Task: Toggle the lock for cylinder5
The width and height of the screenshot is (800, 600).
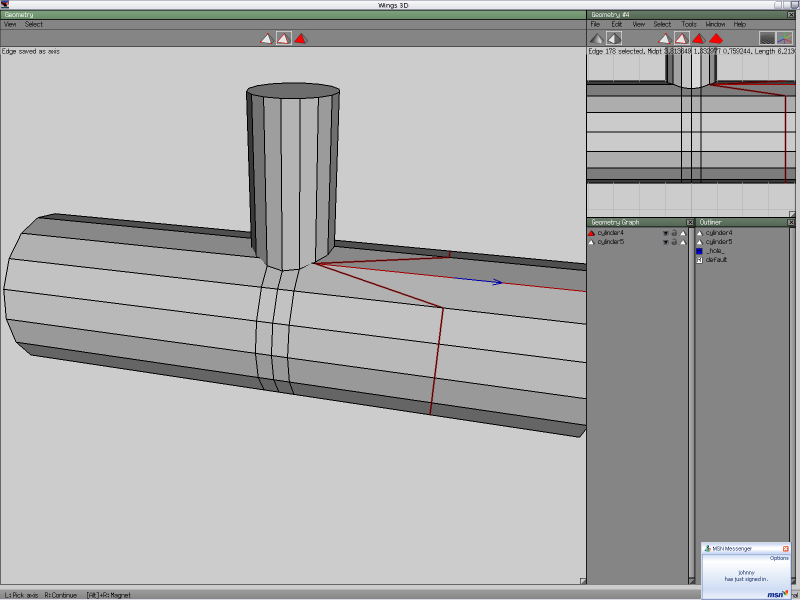Action: click(x=674, y=242)
